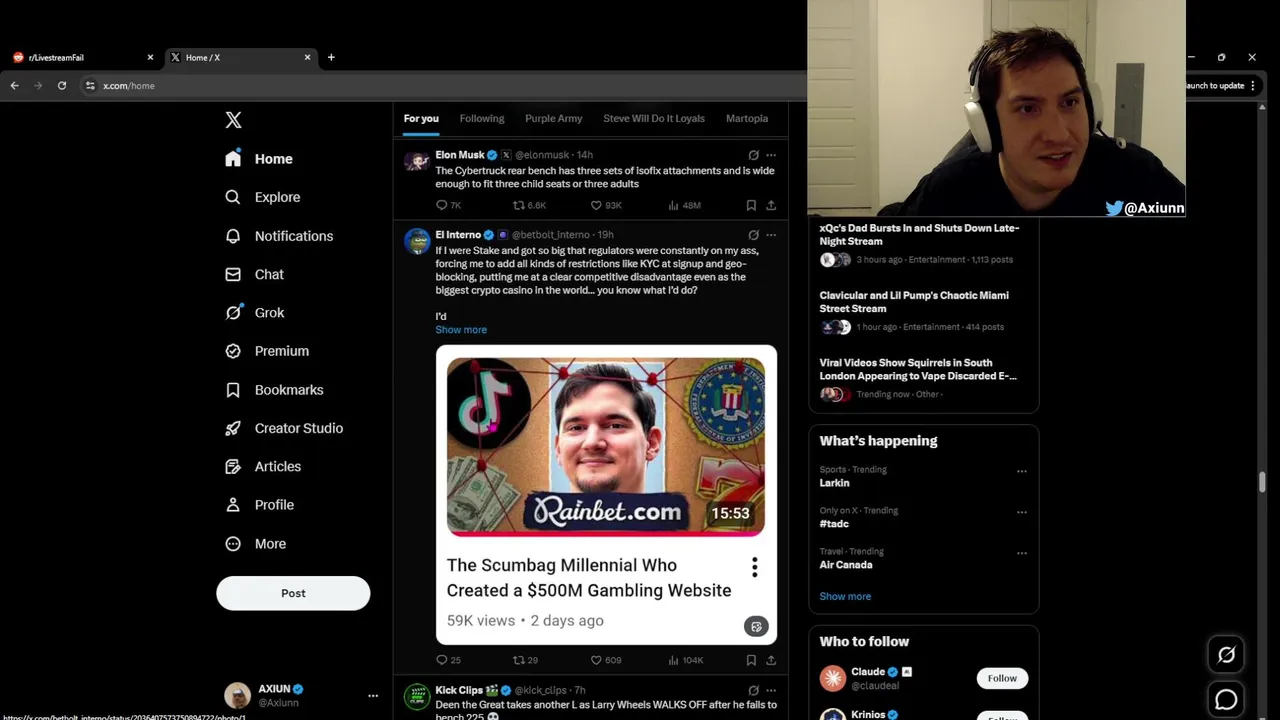Image resolution: width=1280 pixels, height=720 pixels.
Task: Open Articles in sidebar
Action: click(x=263, y=466)
